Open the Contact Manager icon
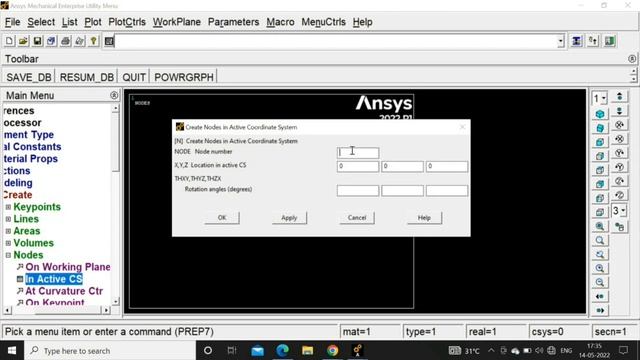Image resolution: width=640 pixels, height=360 pixels. pyautogui.click(x=610, y=41)
